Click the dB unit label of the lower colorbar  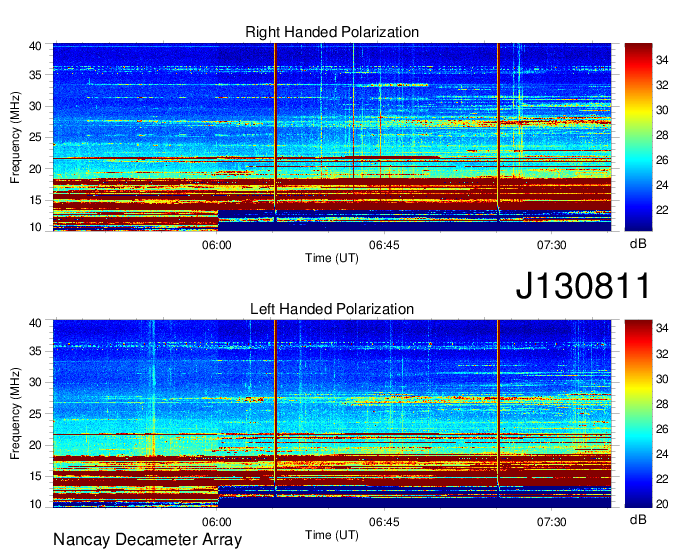tap(638, 520)
